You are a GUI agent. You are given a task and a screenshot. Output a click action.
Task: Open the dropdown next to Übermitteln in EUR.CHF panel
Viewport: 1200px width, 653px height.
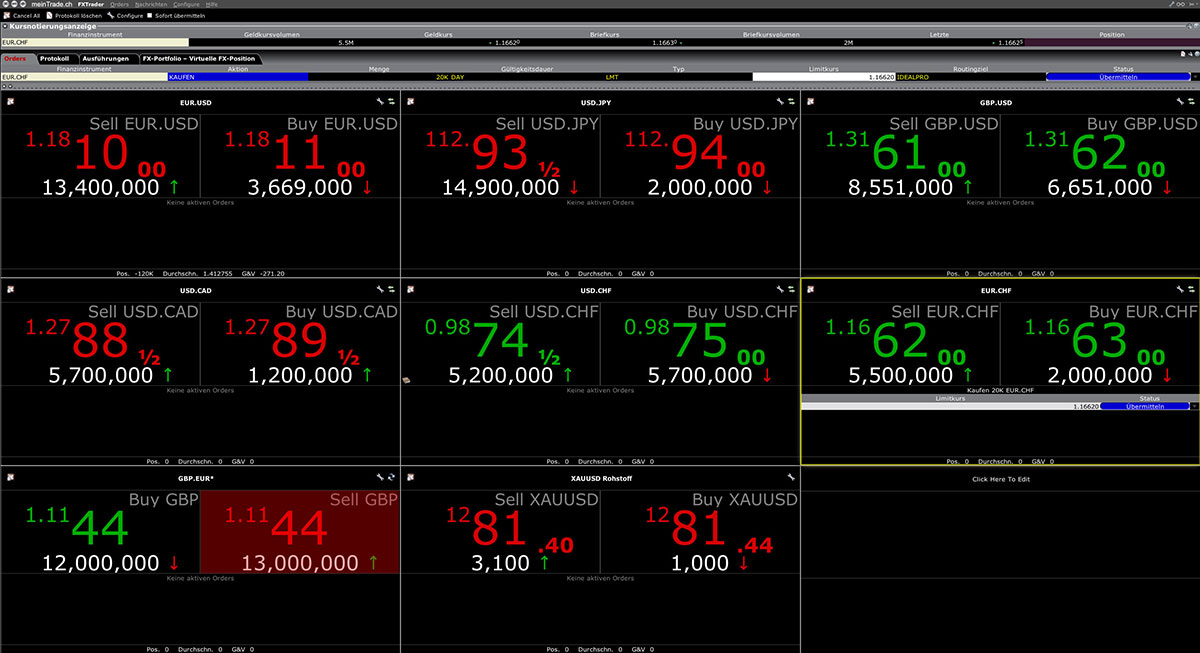[x=1193, y=406]
